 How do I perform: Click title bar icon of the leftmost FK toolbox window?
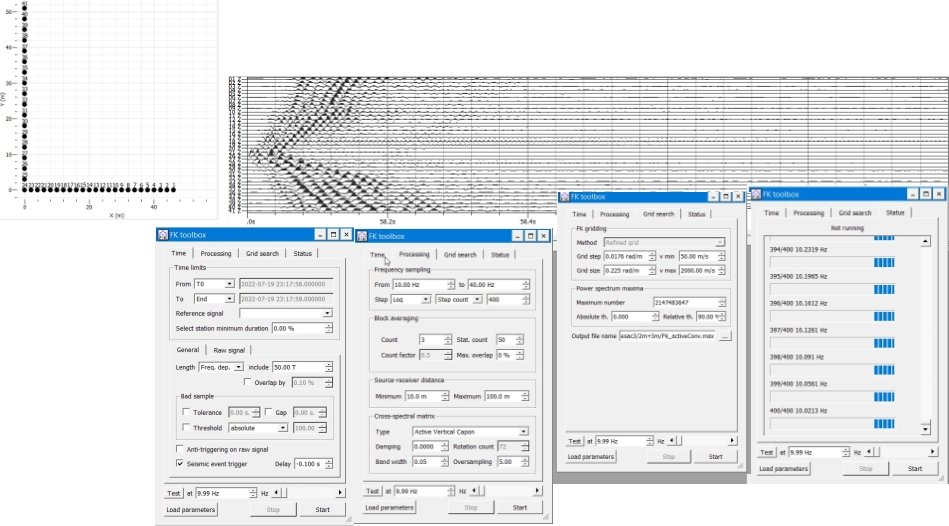point(162,235)
